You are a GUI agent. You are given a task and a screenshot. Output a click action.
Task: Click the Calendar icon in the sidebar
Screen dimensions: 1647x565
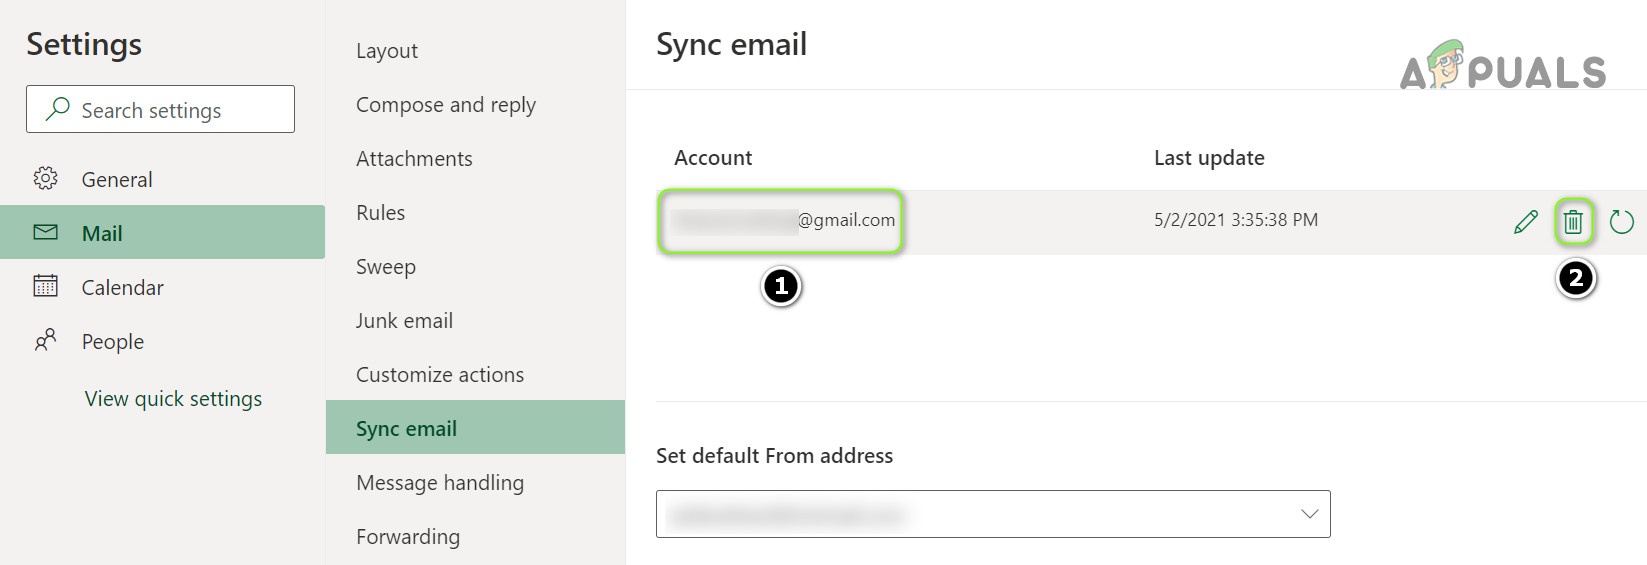pyautogui.click(x=45, y=287)
